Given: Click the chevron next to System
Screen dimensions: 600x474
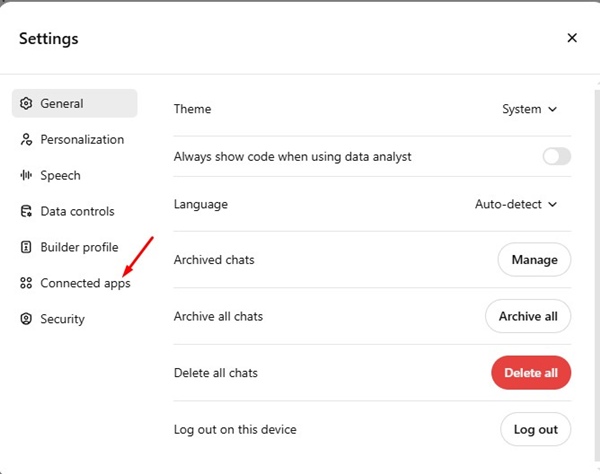Looking at the screenshot, I should pyautogui.click(x=553, y=109).
